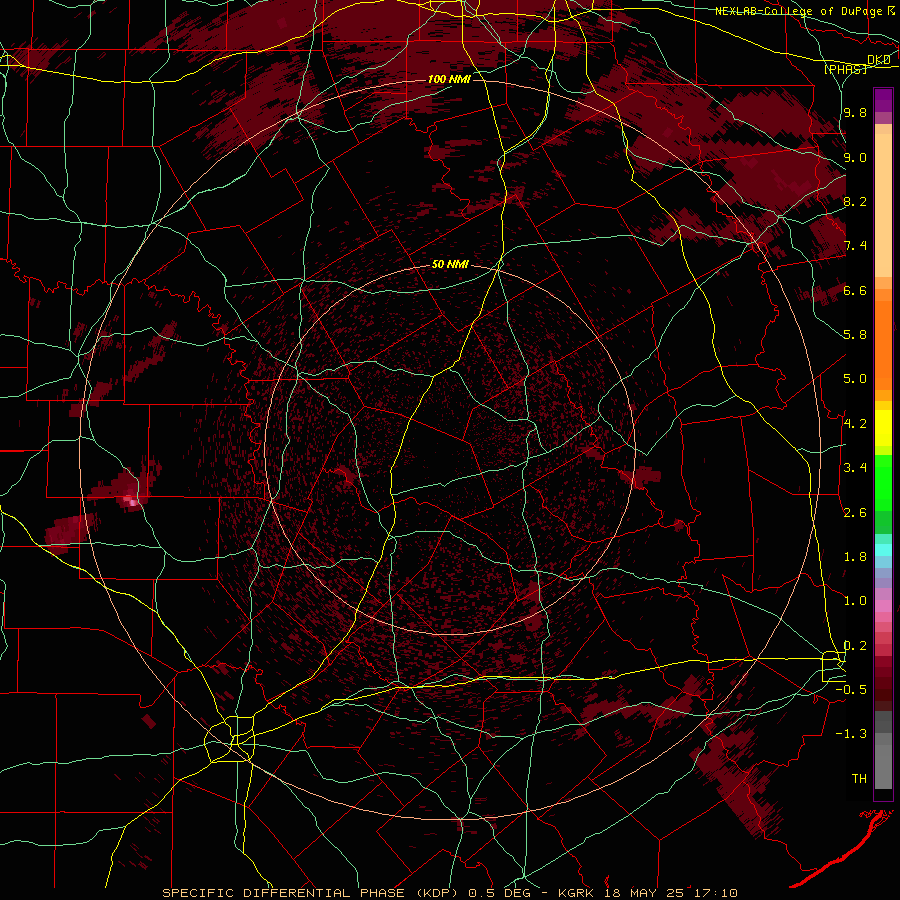Click the 1.0 scale value

pos(855,601)
